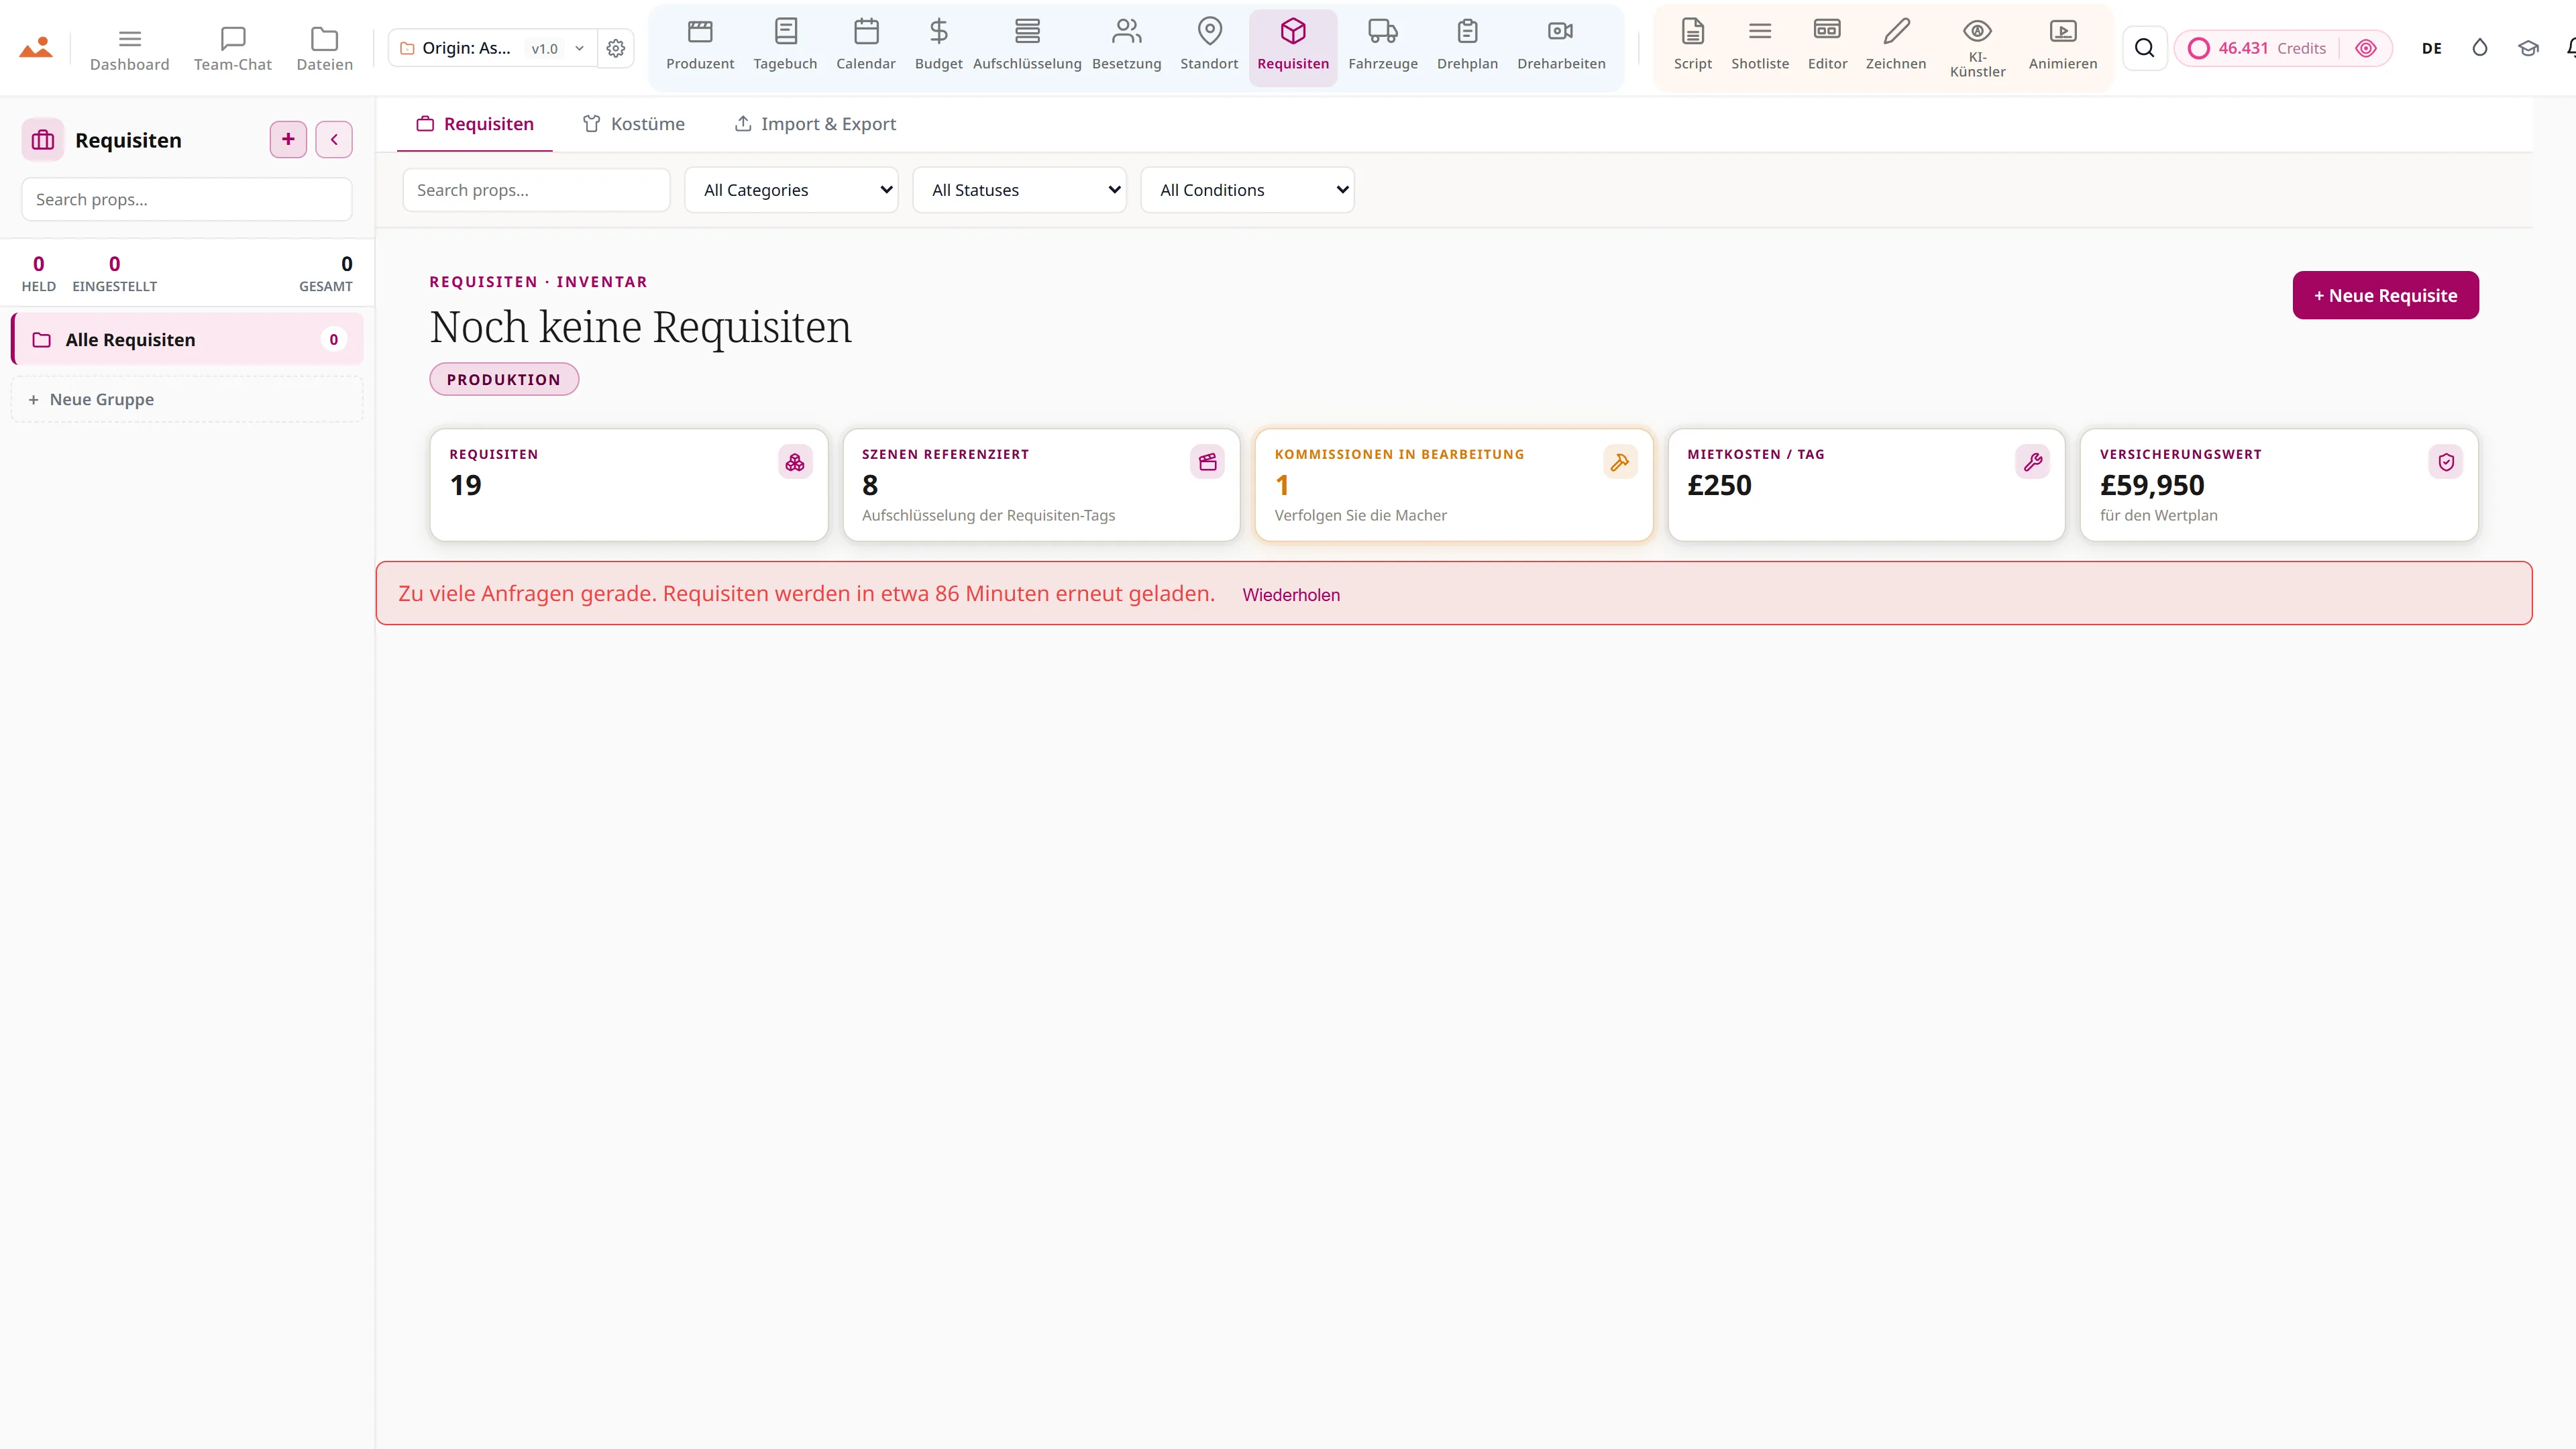The height and width of the screenshot is (1449, 2576).
Task: Expand the All Conditions dropdown
Action: [1247, 190]
